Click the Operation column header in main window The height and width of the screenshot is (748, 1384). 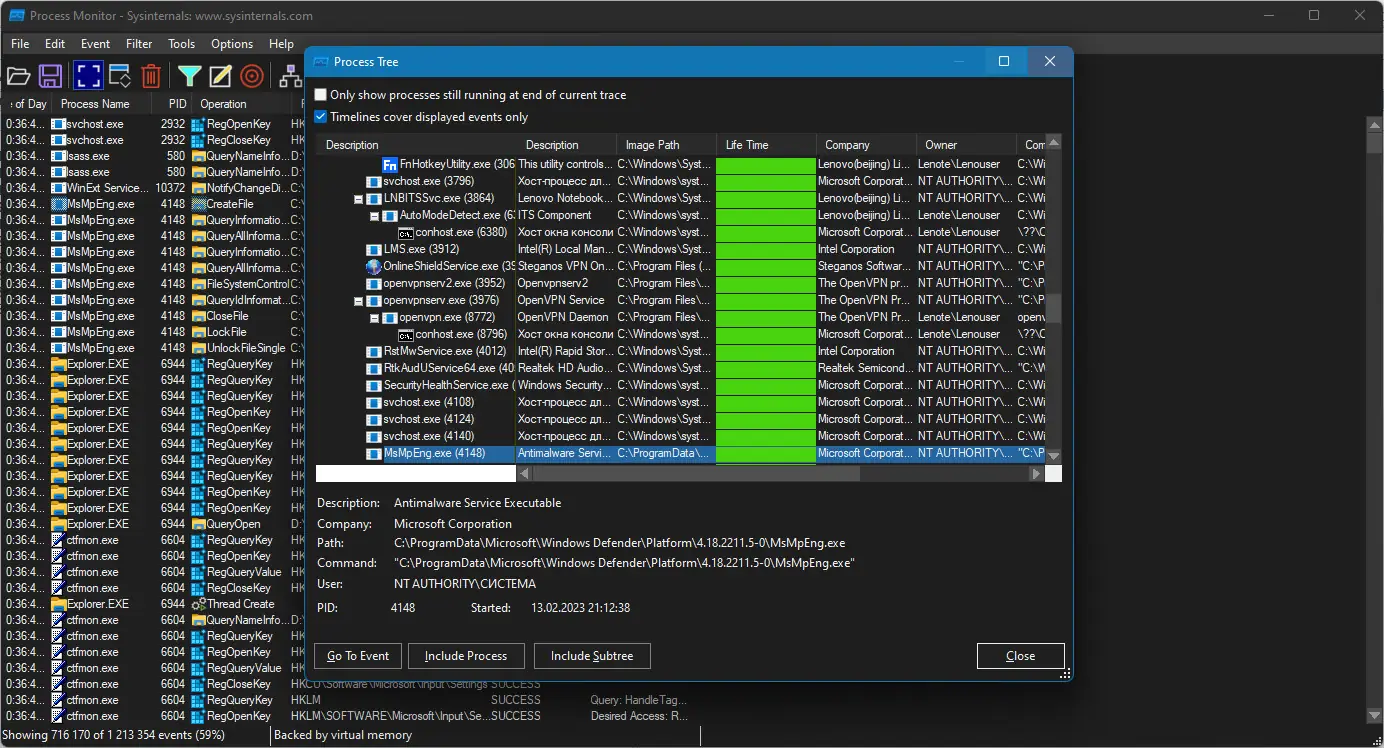point(241,104)
